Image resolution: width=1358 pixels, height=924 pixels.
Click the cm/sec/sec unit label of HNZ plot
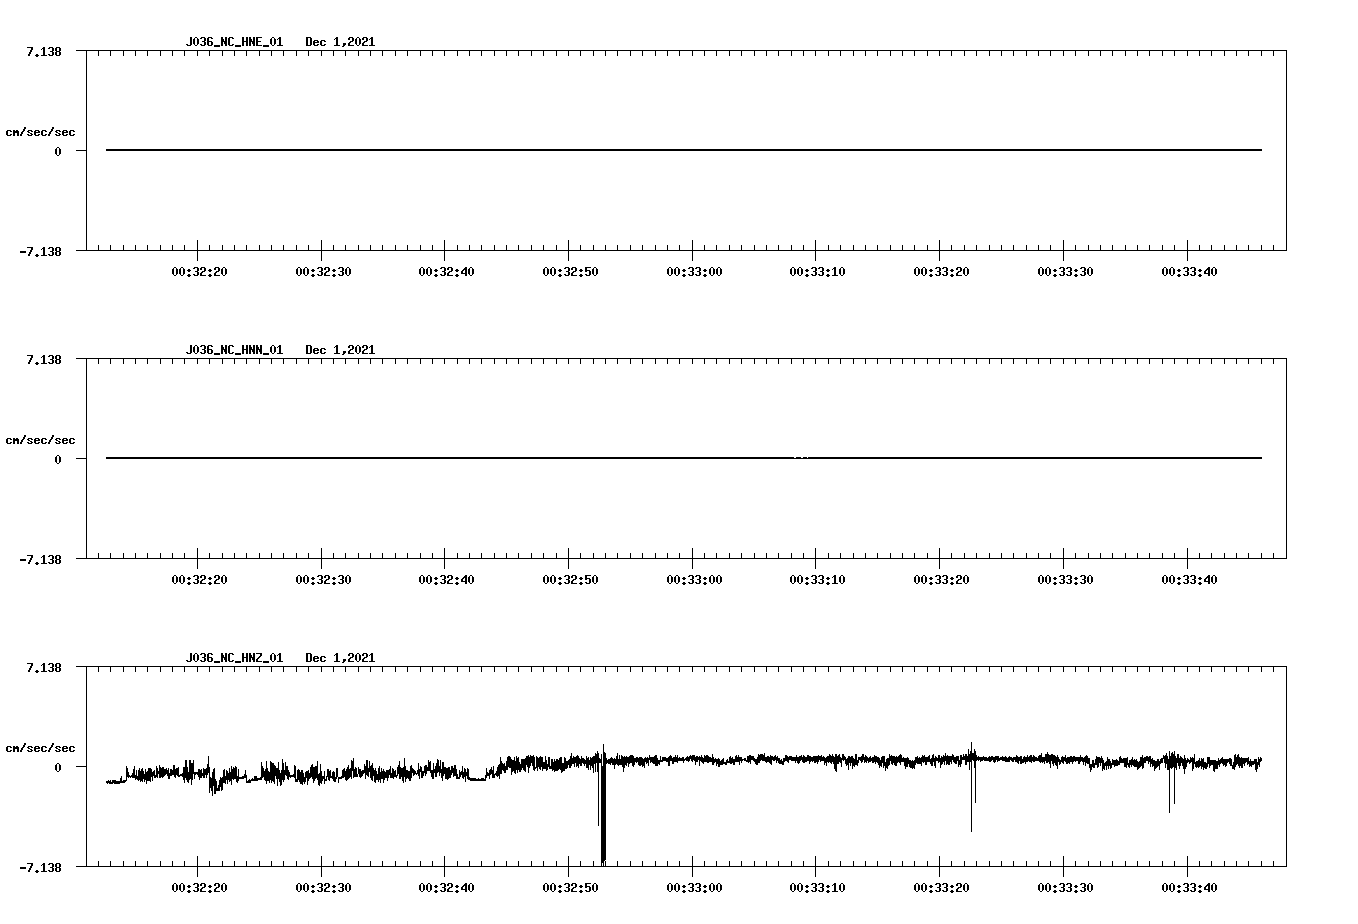(40, 748)
